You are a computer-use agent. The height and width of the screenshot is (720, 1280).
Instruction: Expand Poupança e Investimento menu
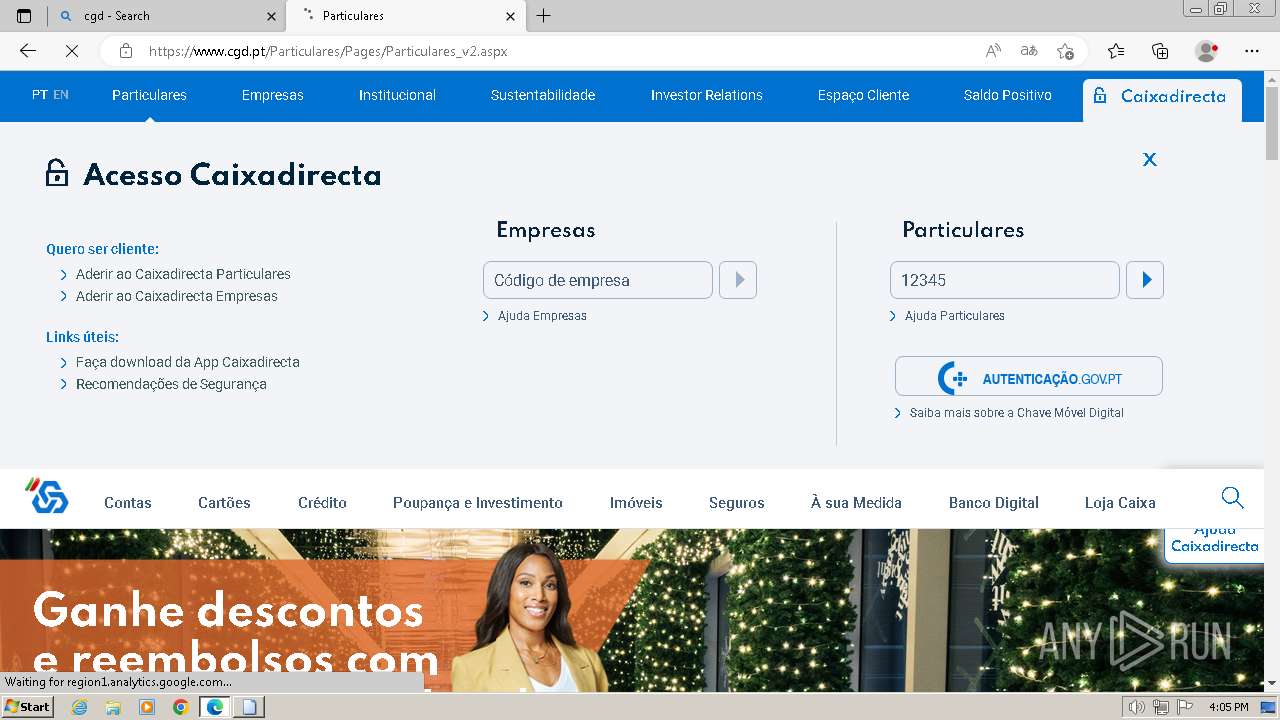(478, 503)
